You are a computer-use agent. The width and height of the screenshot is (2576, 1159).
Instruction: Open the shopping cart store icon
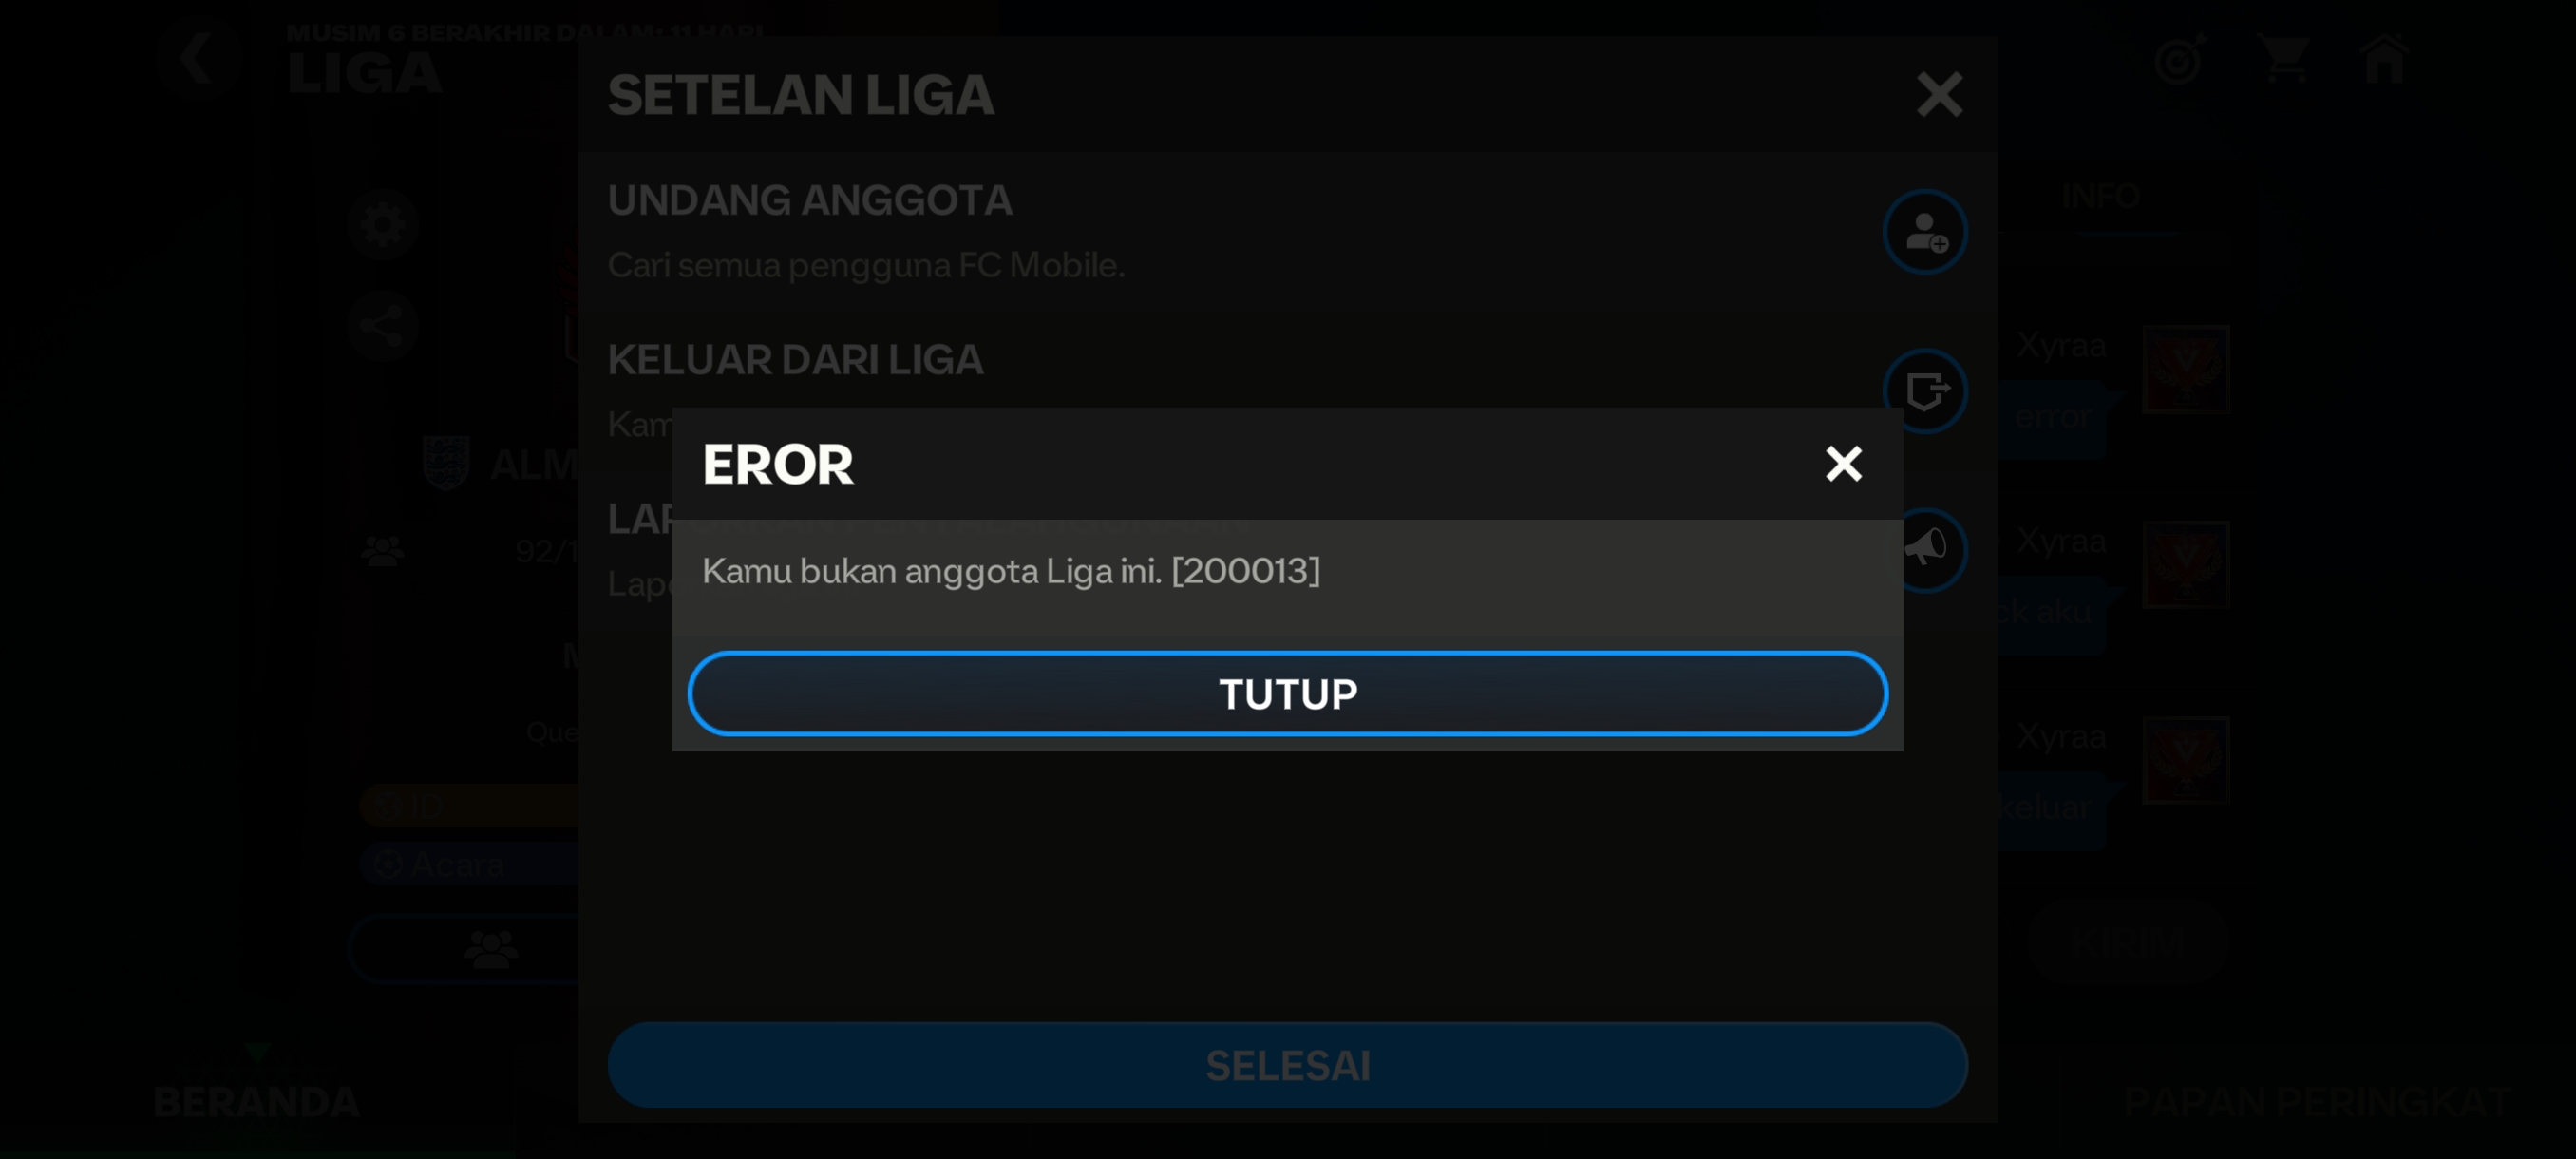coord(2285,59)
